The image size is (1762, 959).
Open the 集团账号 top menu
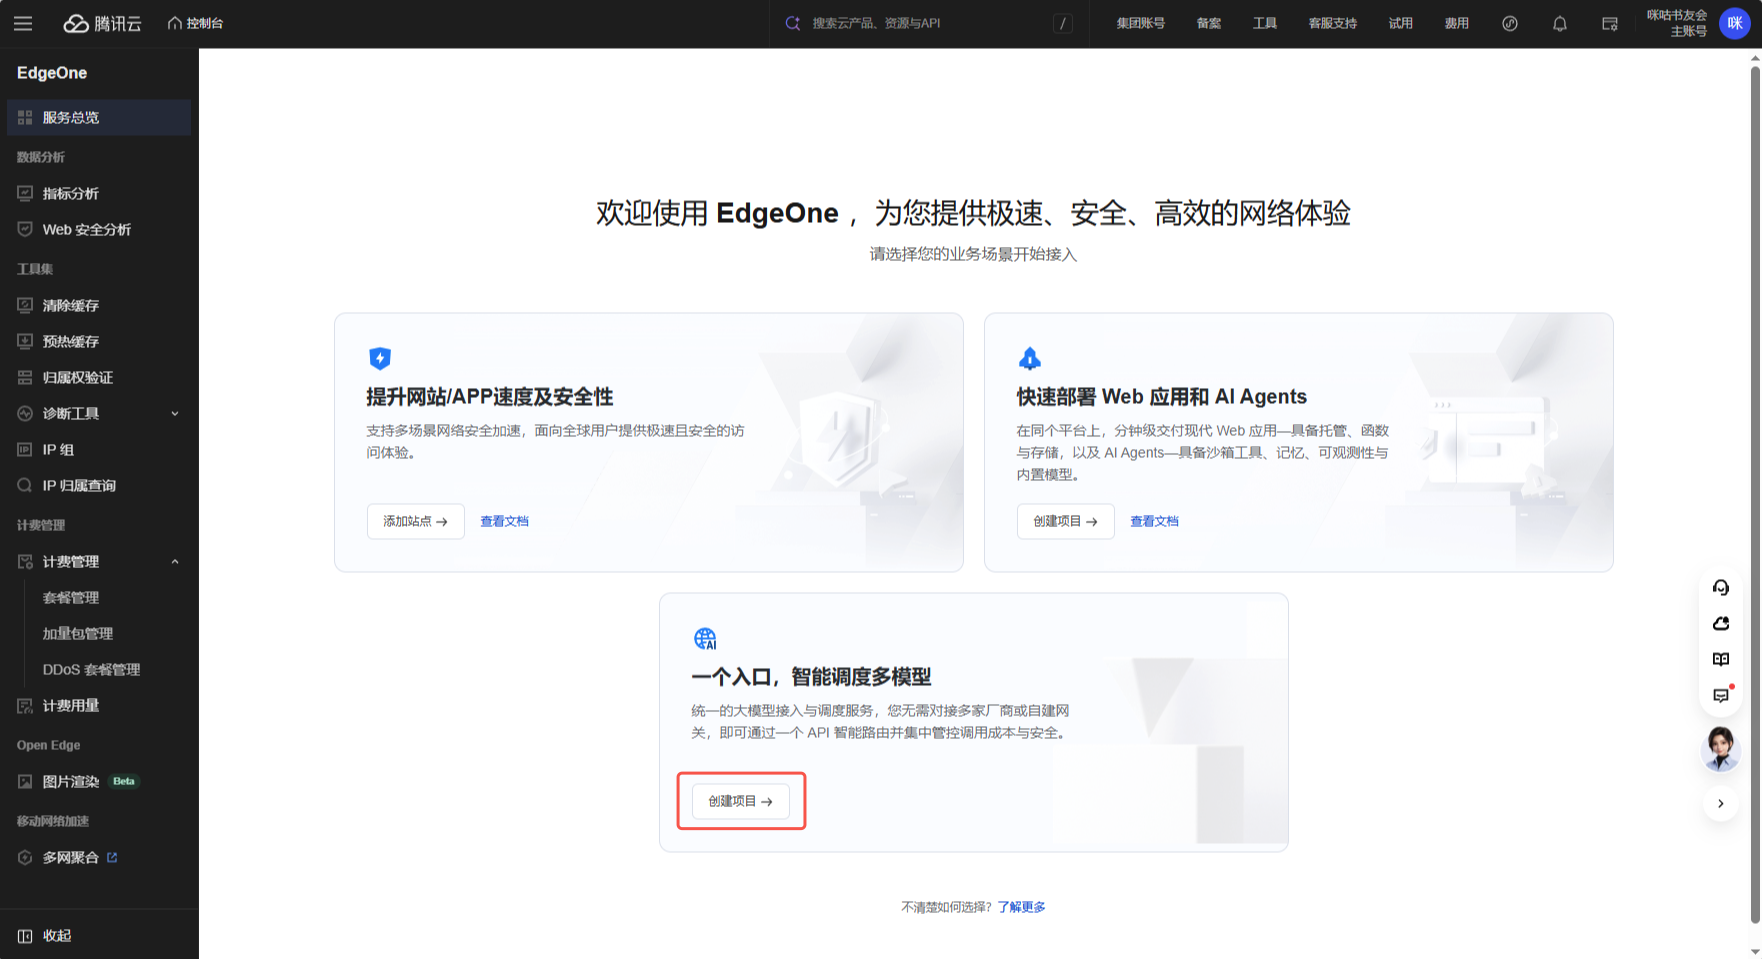[1141, 23]
